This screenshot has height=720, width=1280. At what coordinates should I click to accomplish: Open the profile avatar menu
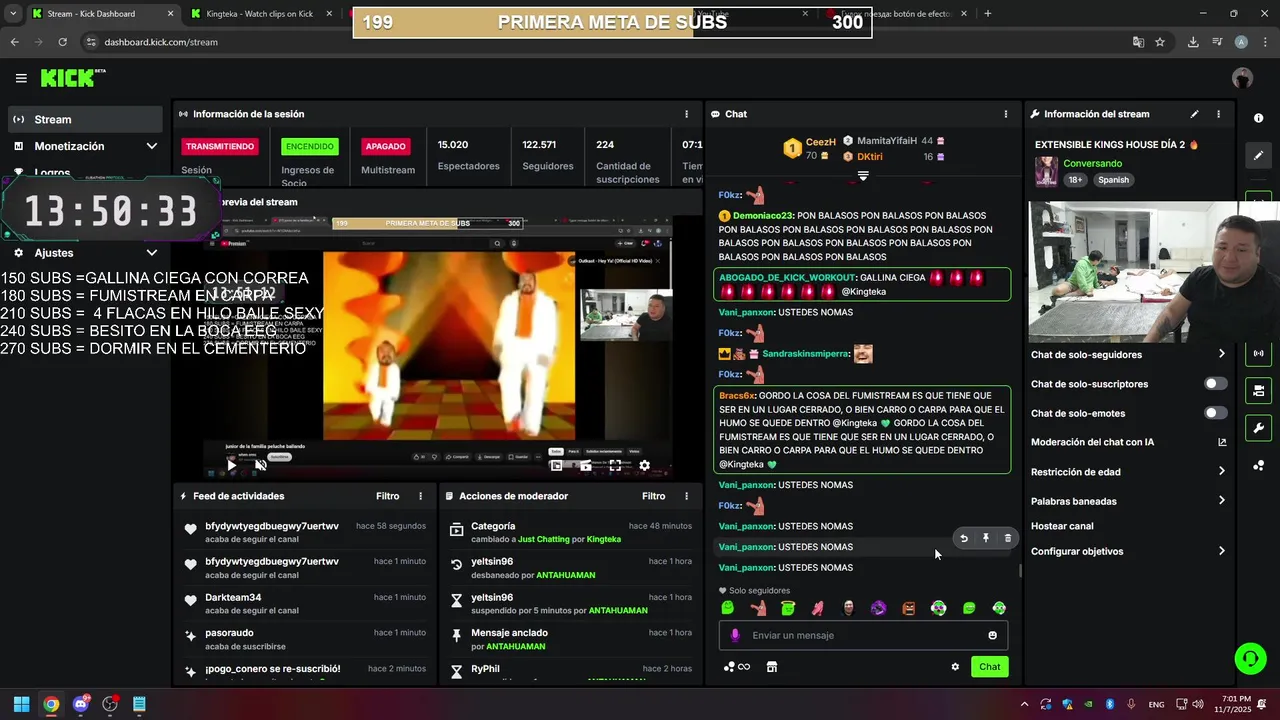pyautogui.click(x=1242, y=78)
